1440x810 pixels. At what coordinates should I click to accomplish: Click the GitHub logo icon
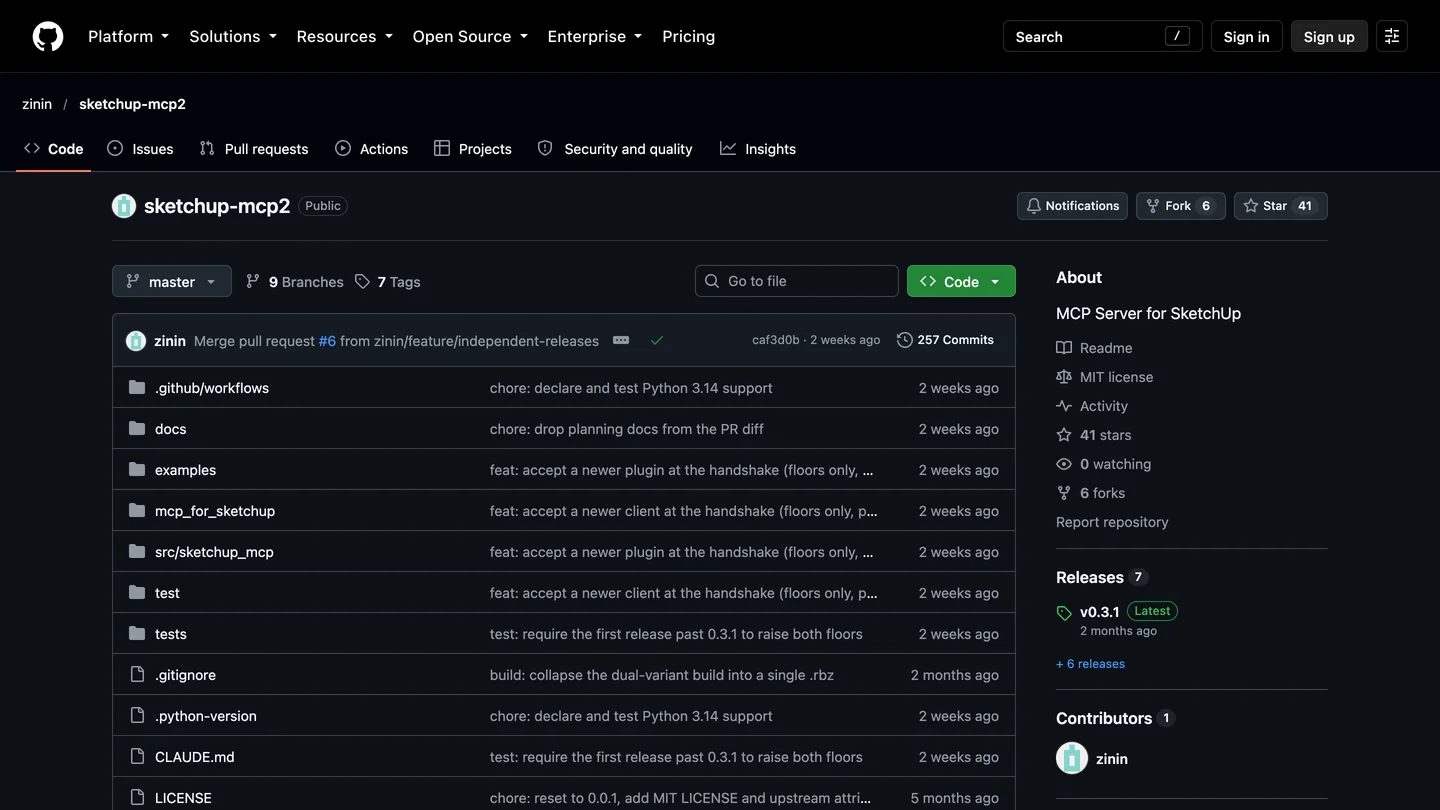48,36
